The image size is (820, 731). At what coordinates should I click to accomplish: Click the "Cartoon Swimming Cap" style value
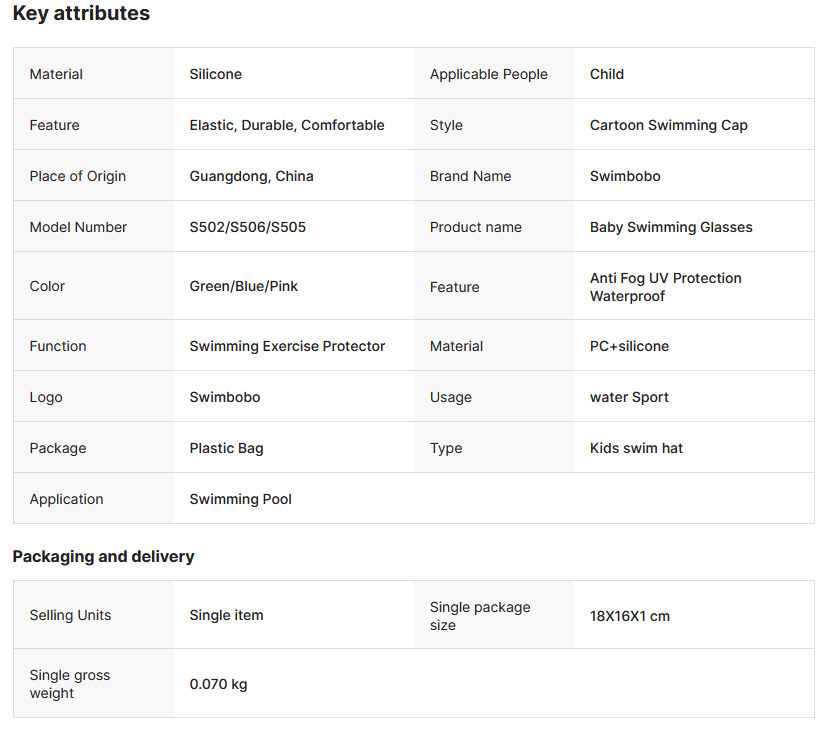point(668,125)
